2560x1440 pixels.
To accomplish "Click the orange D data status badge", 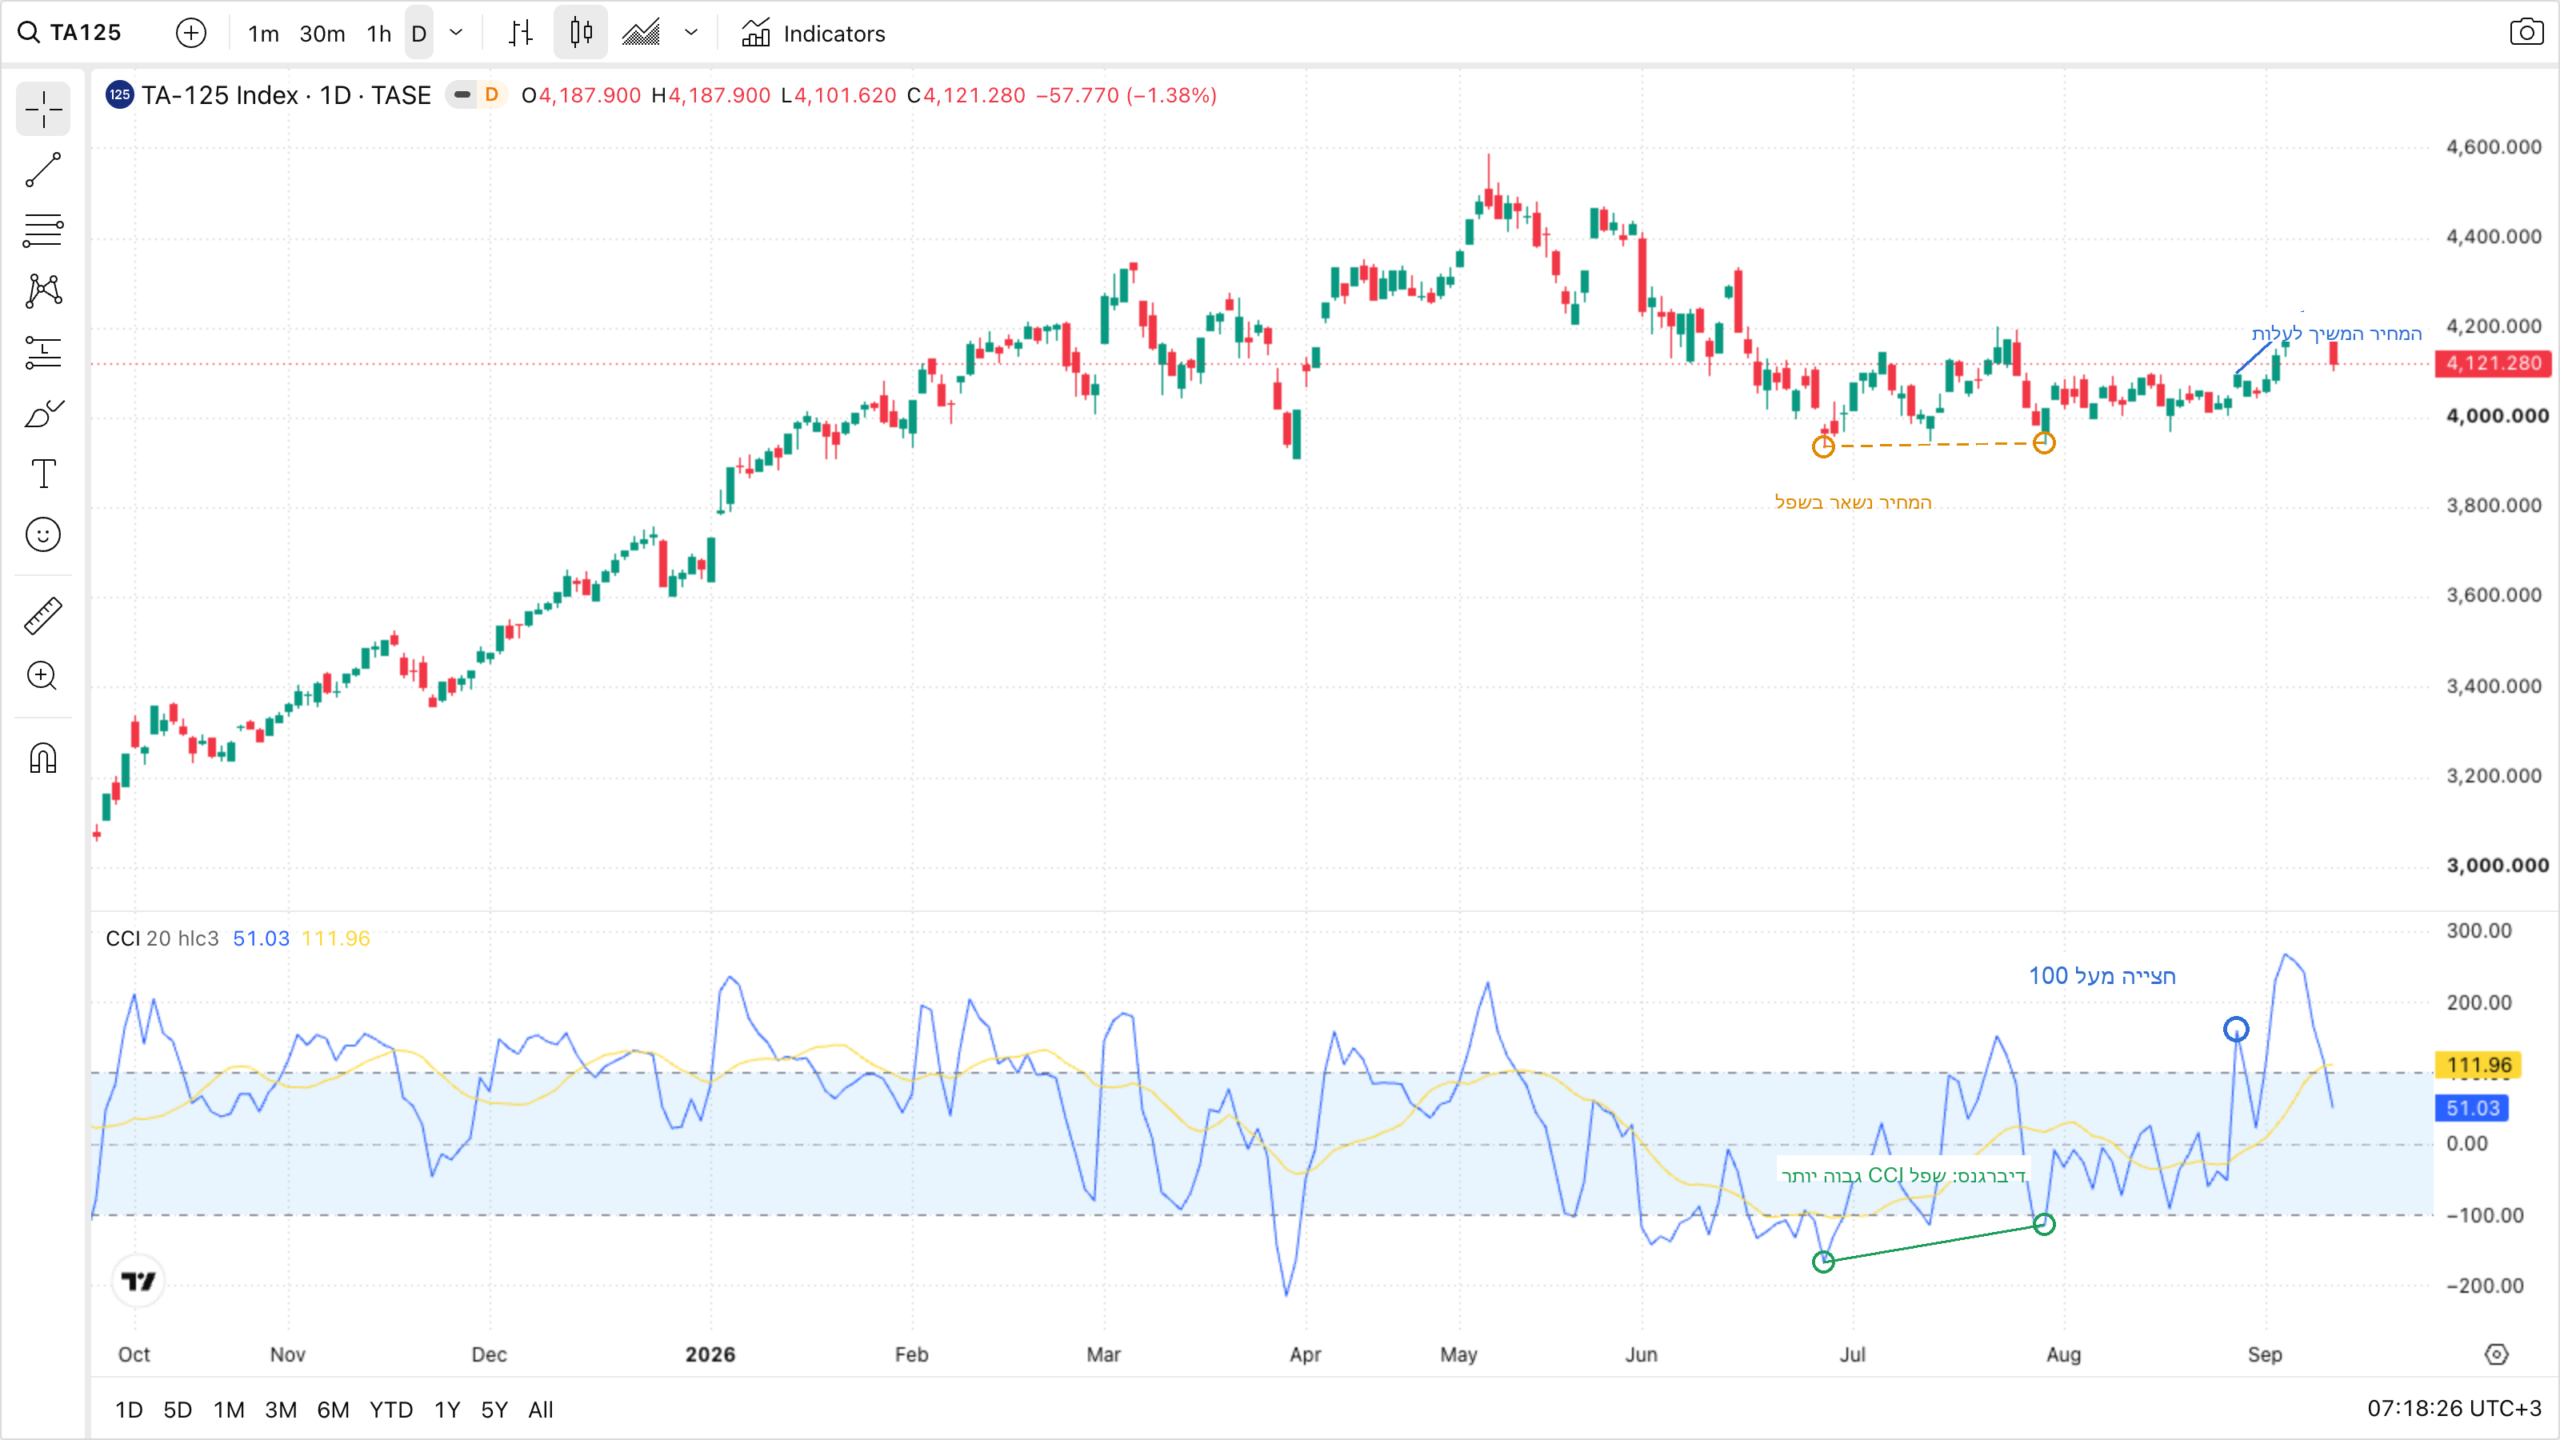I will [x=491, y=95].
